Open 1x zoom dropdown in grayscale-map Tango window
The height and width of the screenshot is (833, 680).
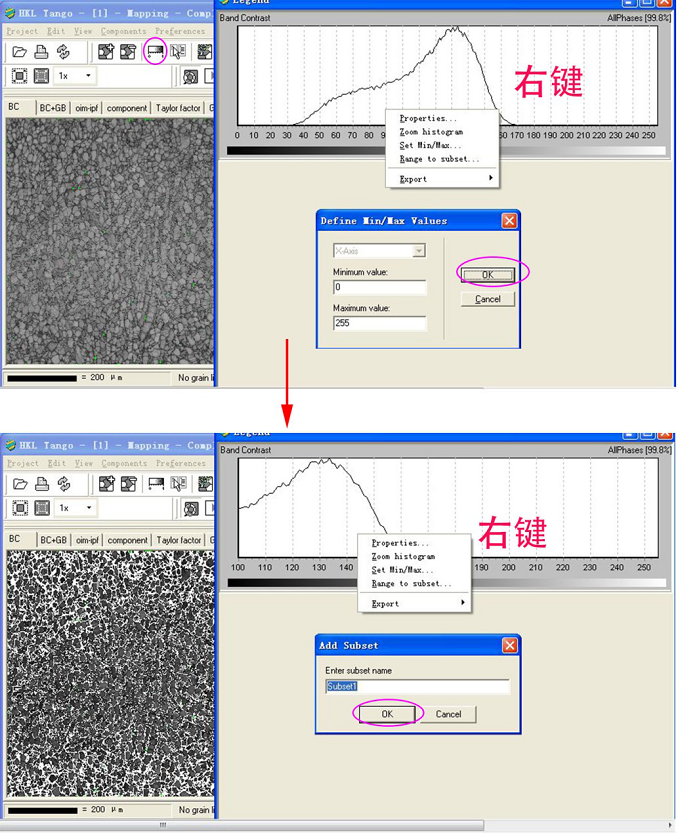click(88, 76)
